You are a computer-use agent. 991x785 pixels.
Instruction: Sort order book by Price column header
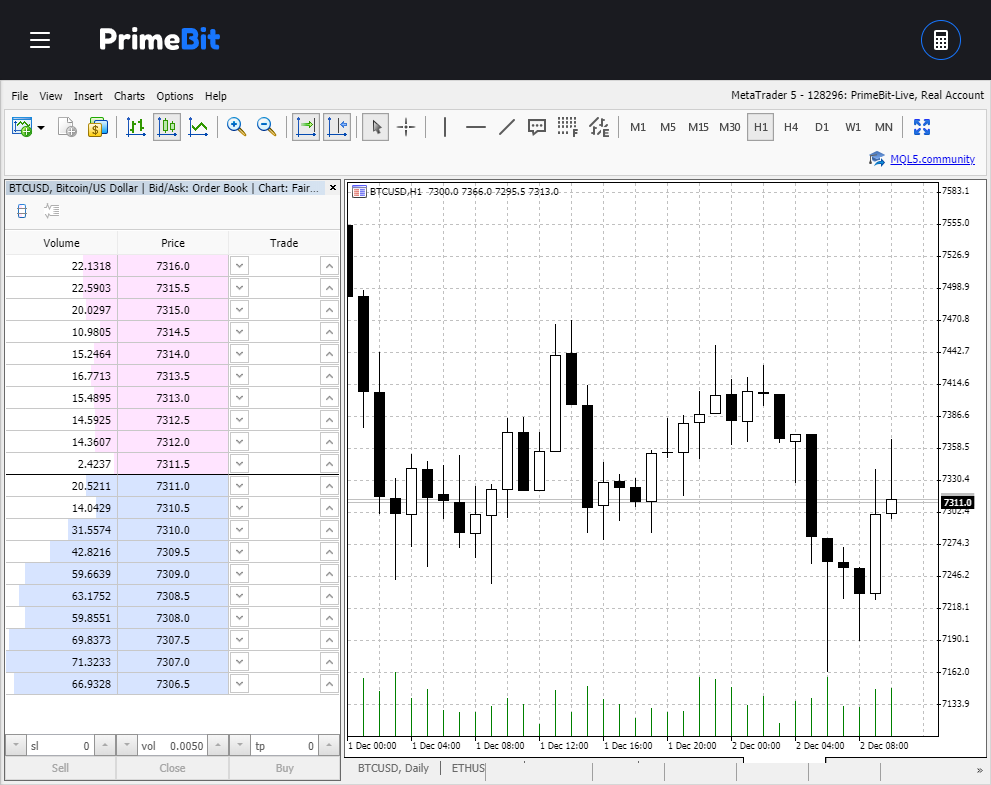(x=173, y=243)
